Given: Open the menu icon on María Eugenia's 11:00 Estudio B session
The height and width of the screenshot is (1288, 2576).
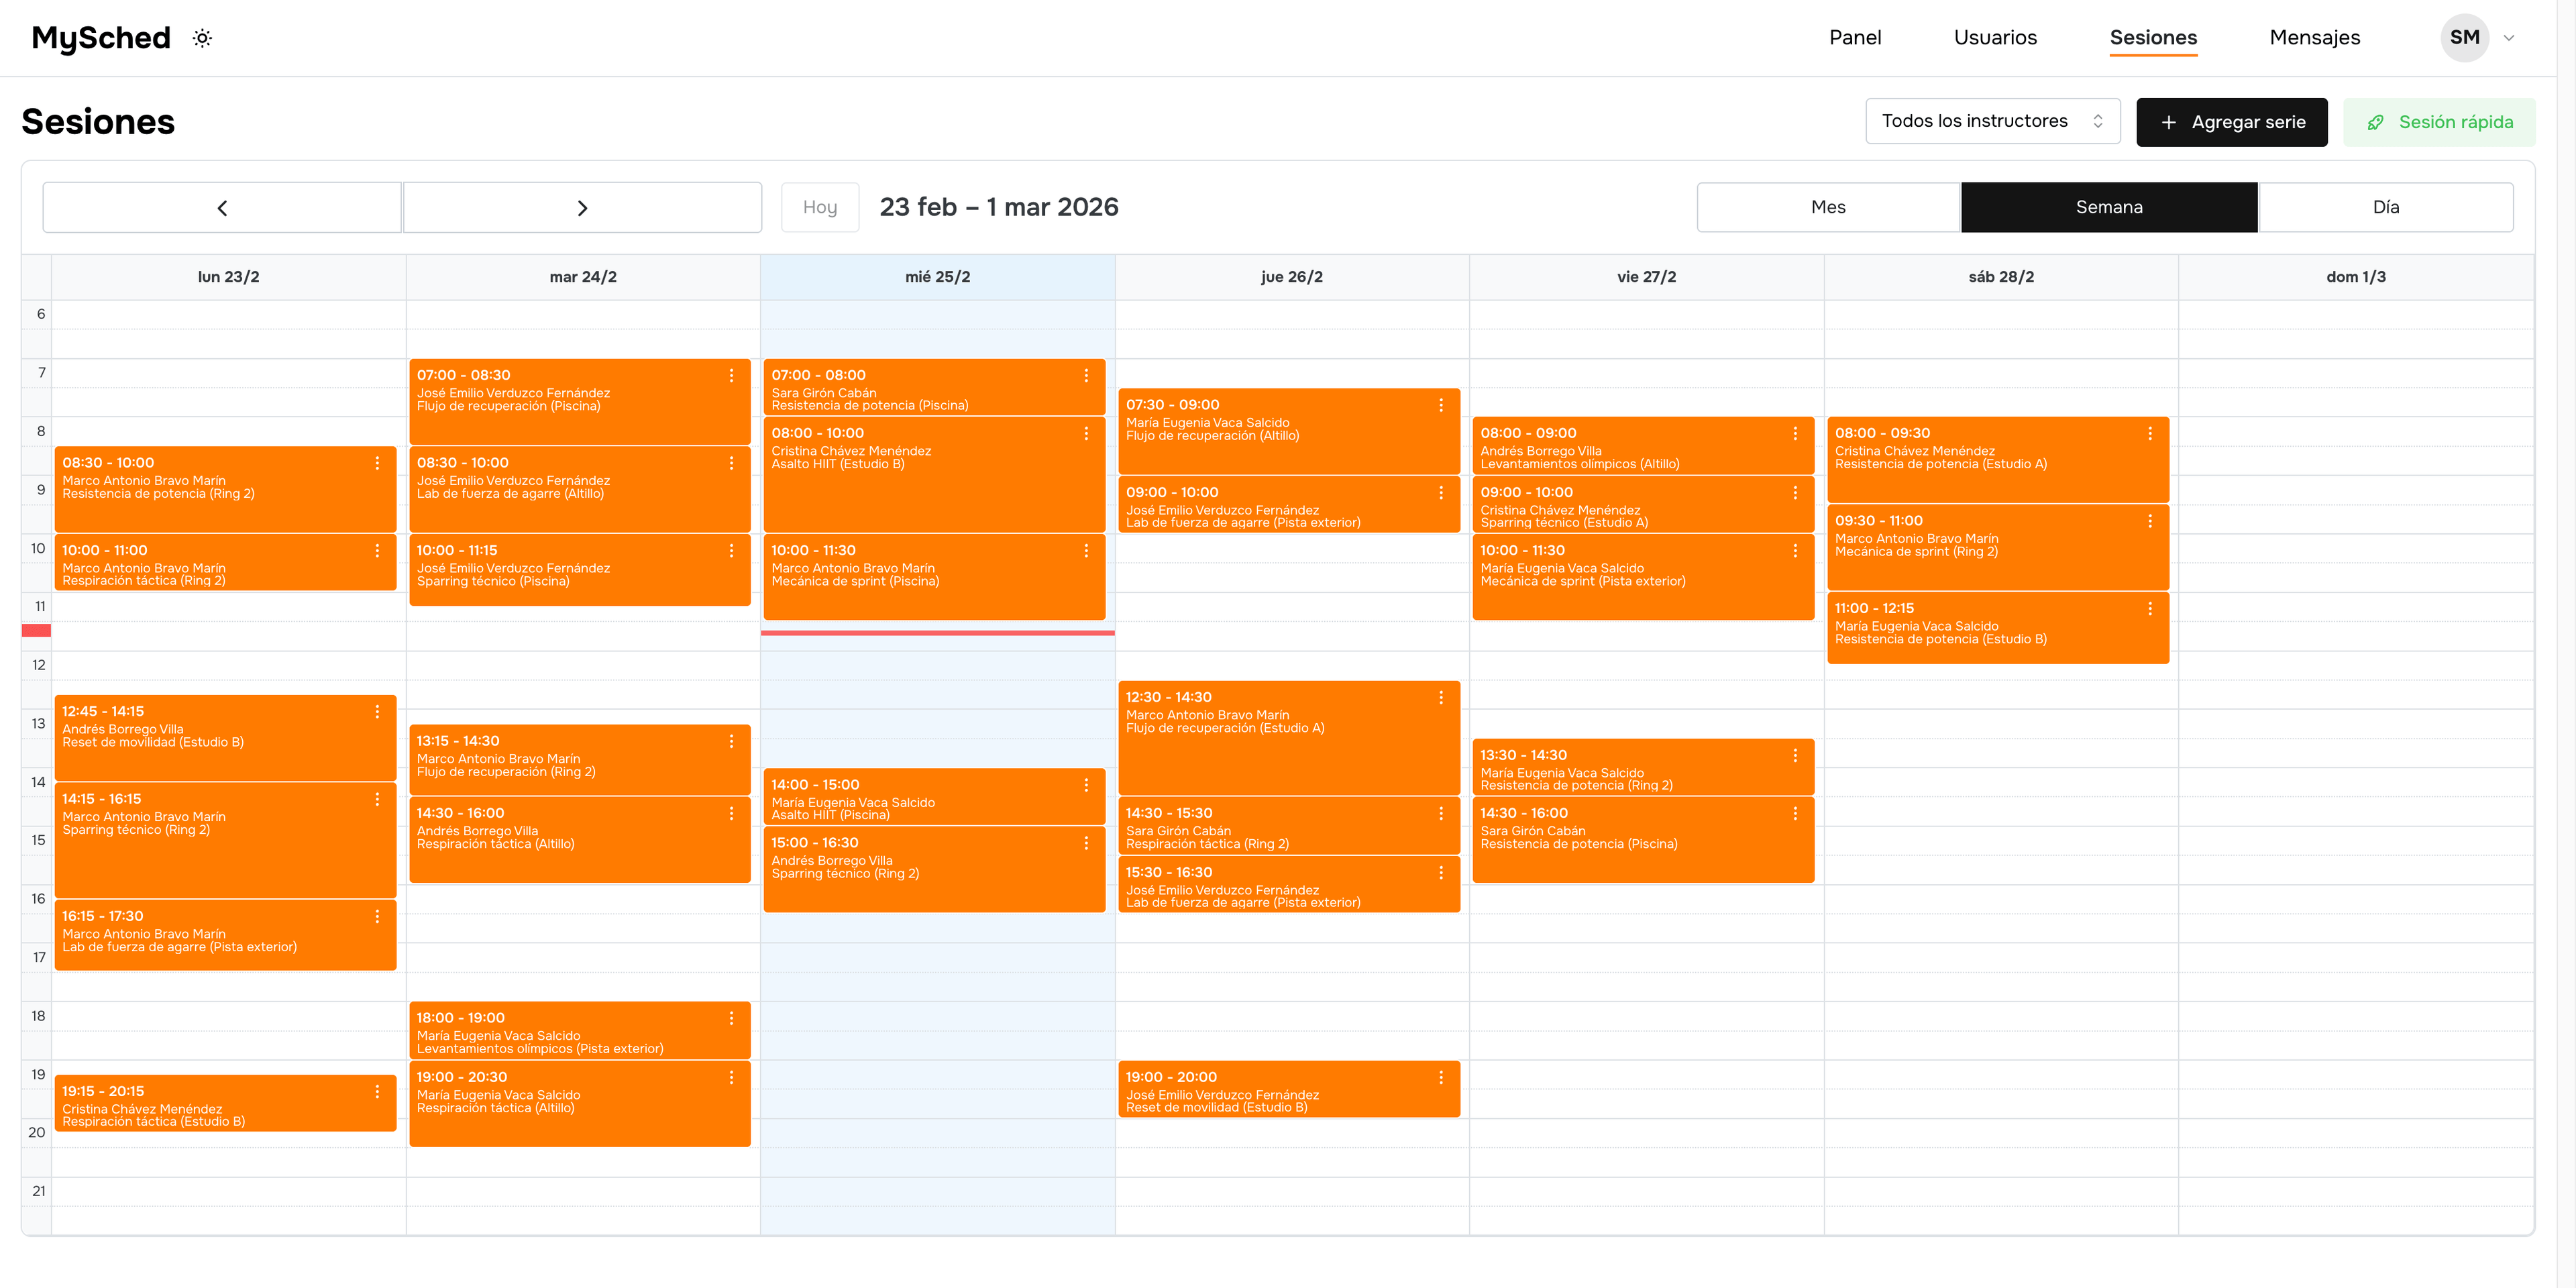Looking at the screenshot, I should [x=2152, y=609].
